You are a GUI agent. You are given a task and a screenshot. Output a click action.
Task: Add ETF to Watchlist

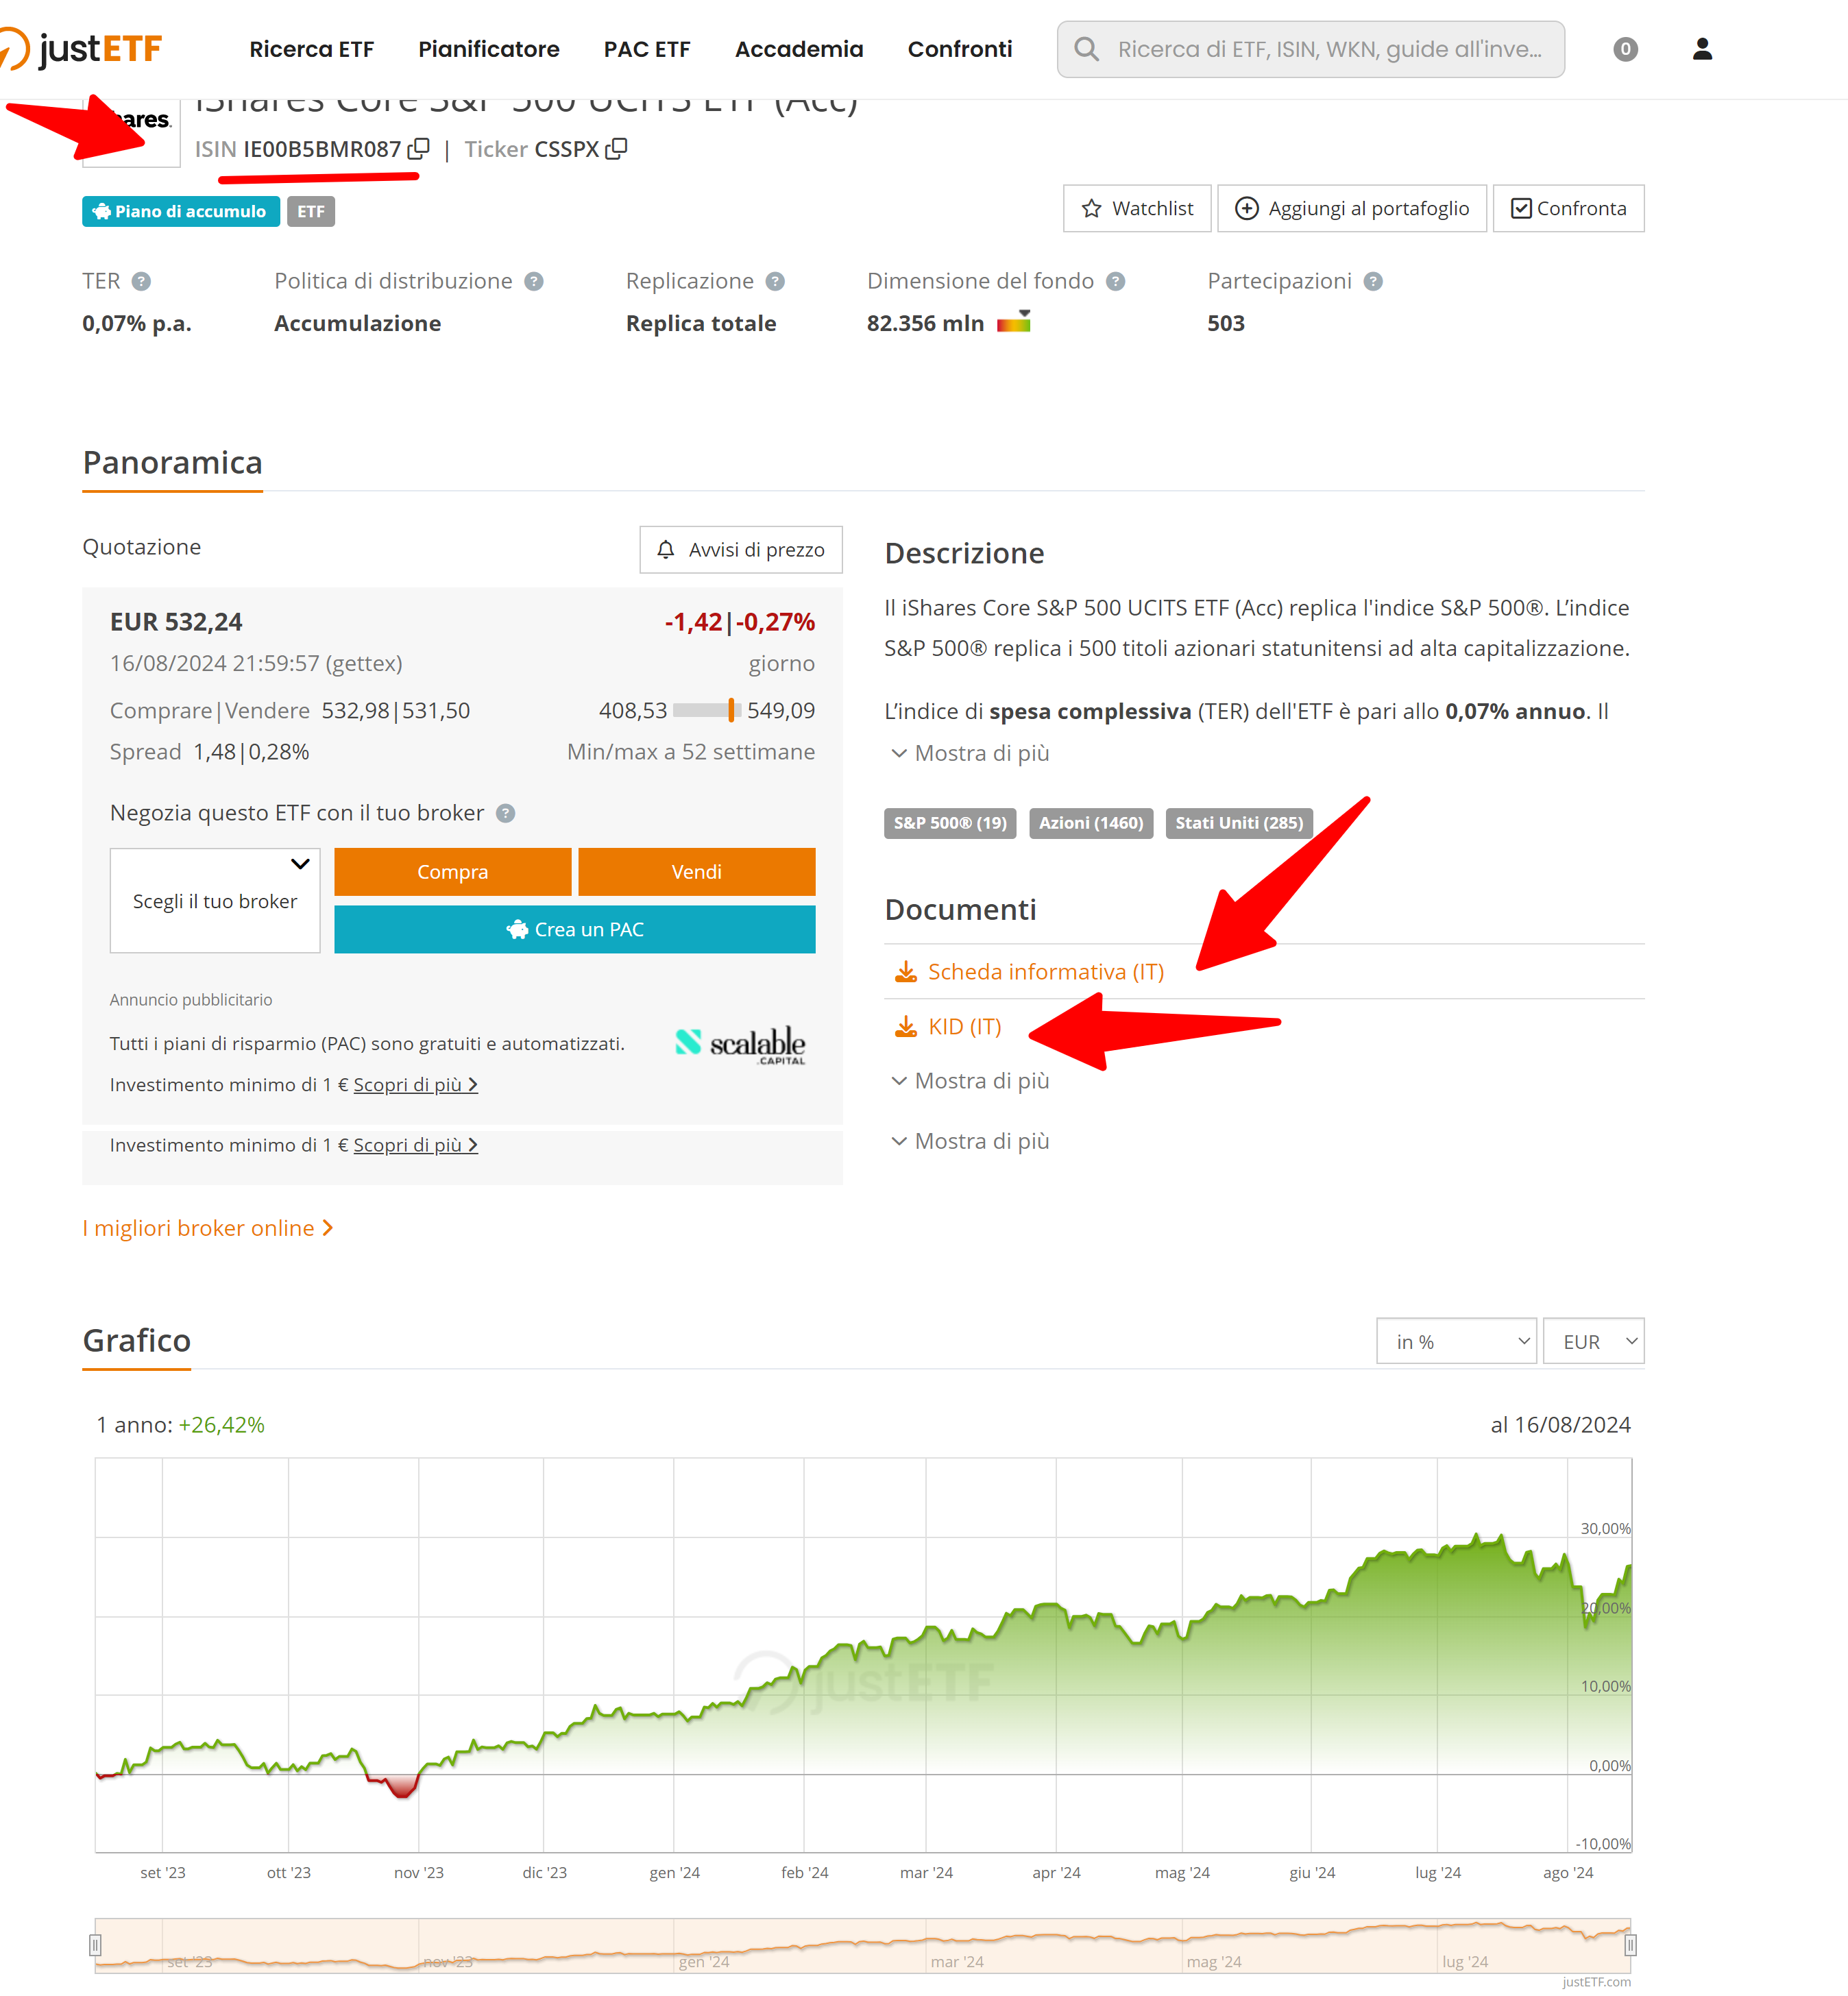(x=1137, y=208)
